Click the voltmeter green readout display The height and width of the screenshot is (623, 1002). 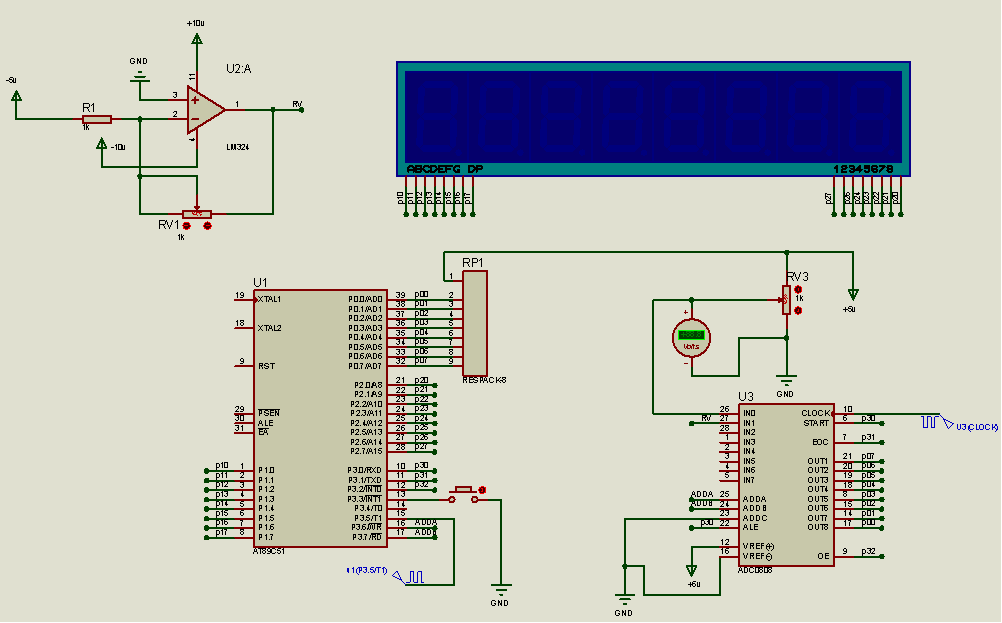(x=691, y=335)
